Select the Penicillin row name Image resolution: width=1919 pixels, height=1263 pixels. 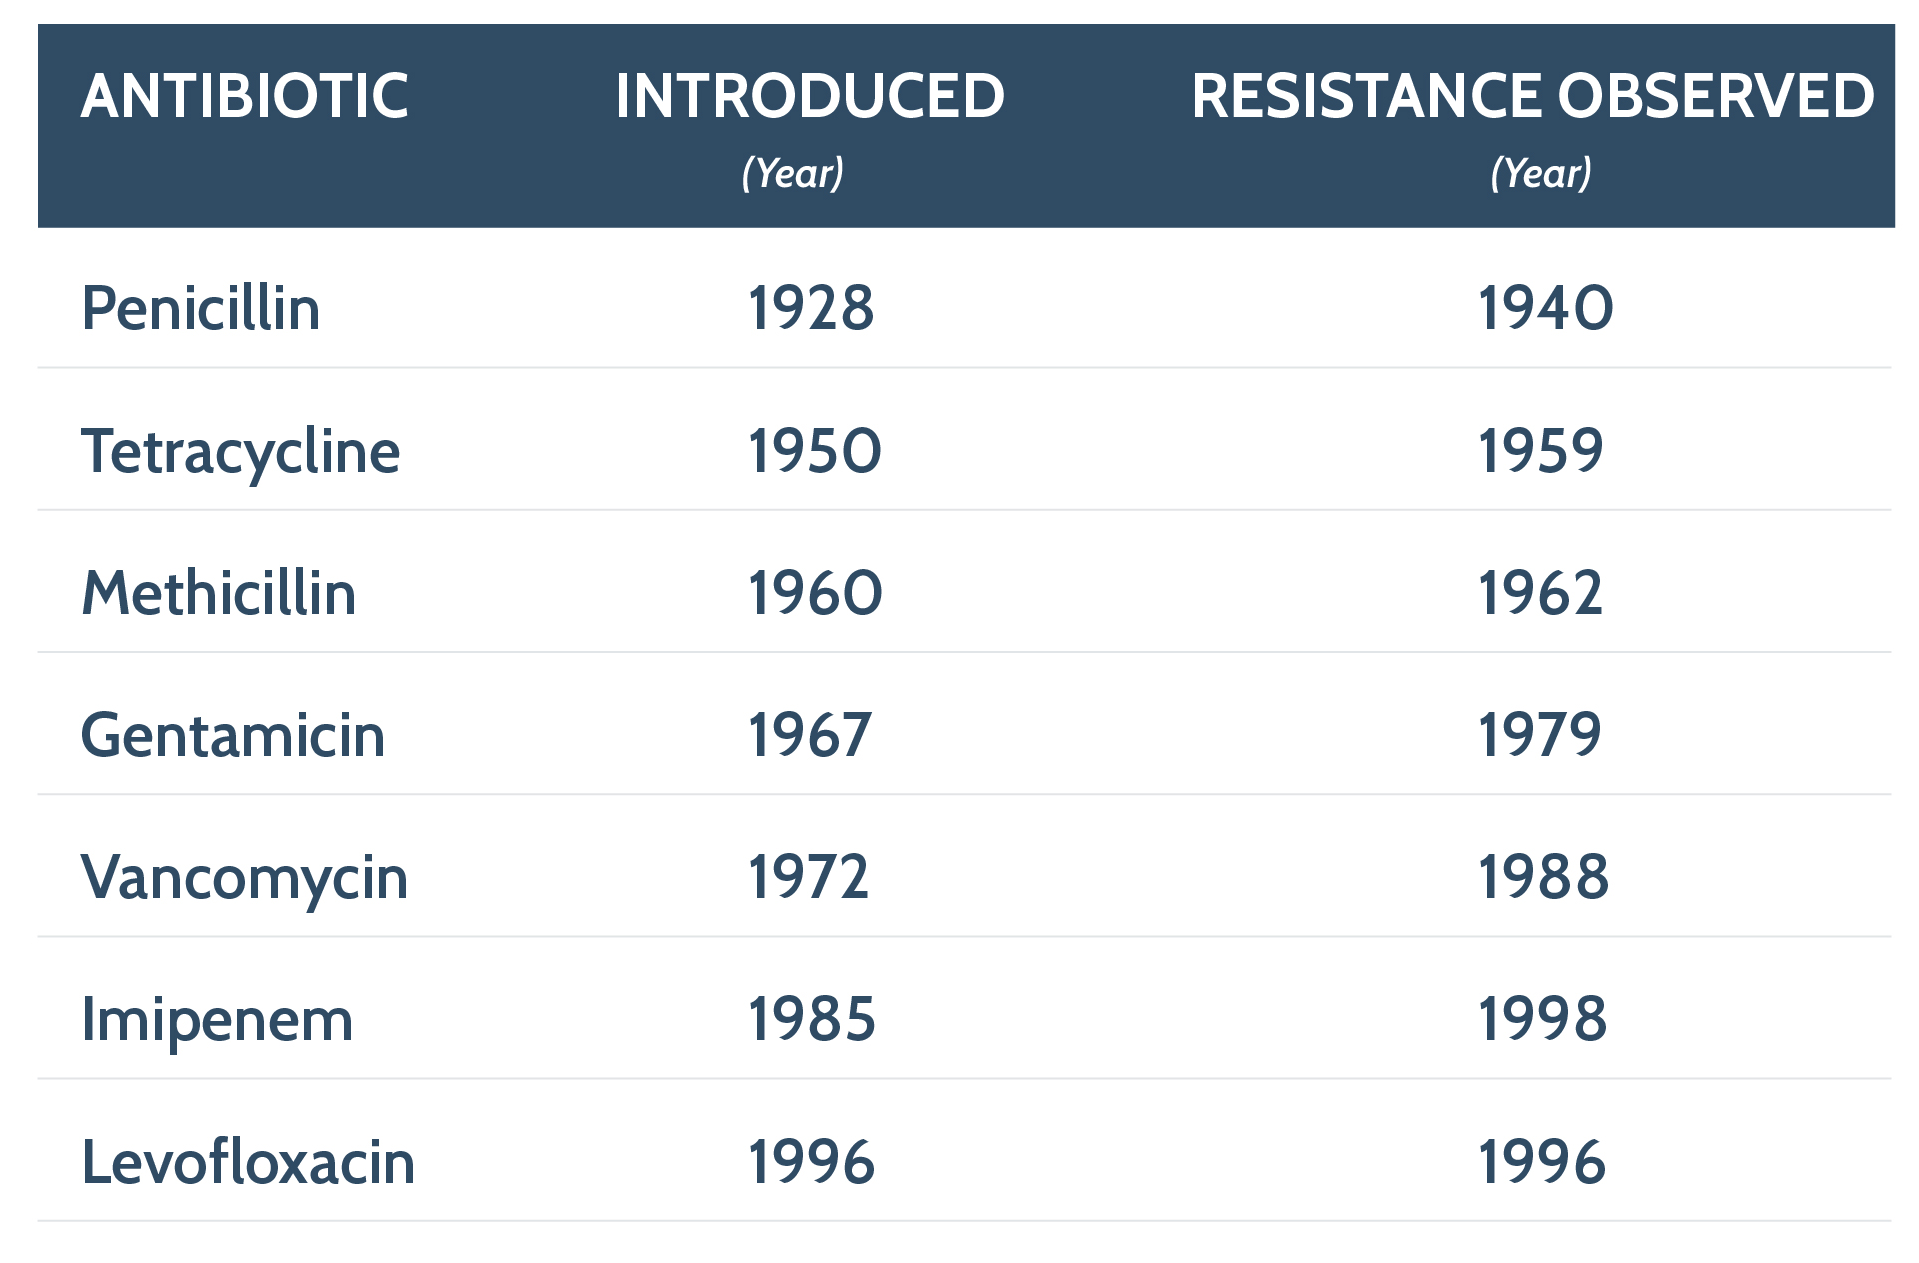[201, 308]
